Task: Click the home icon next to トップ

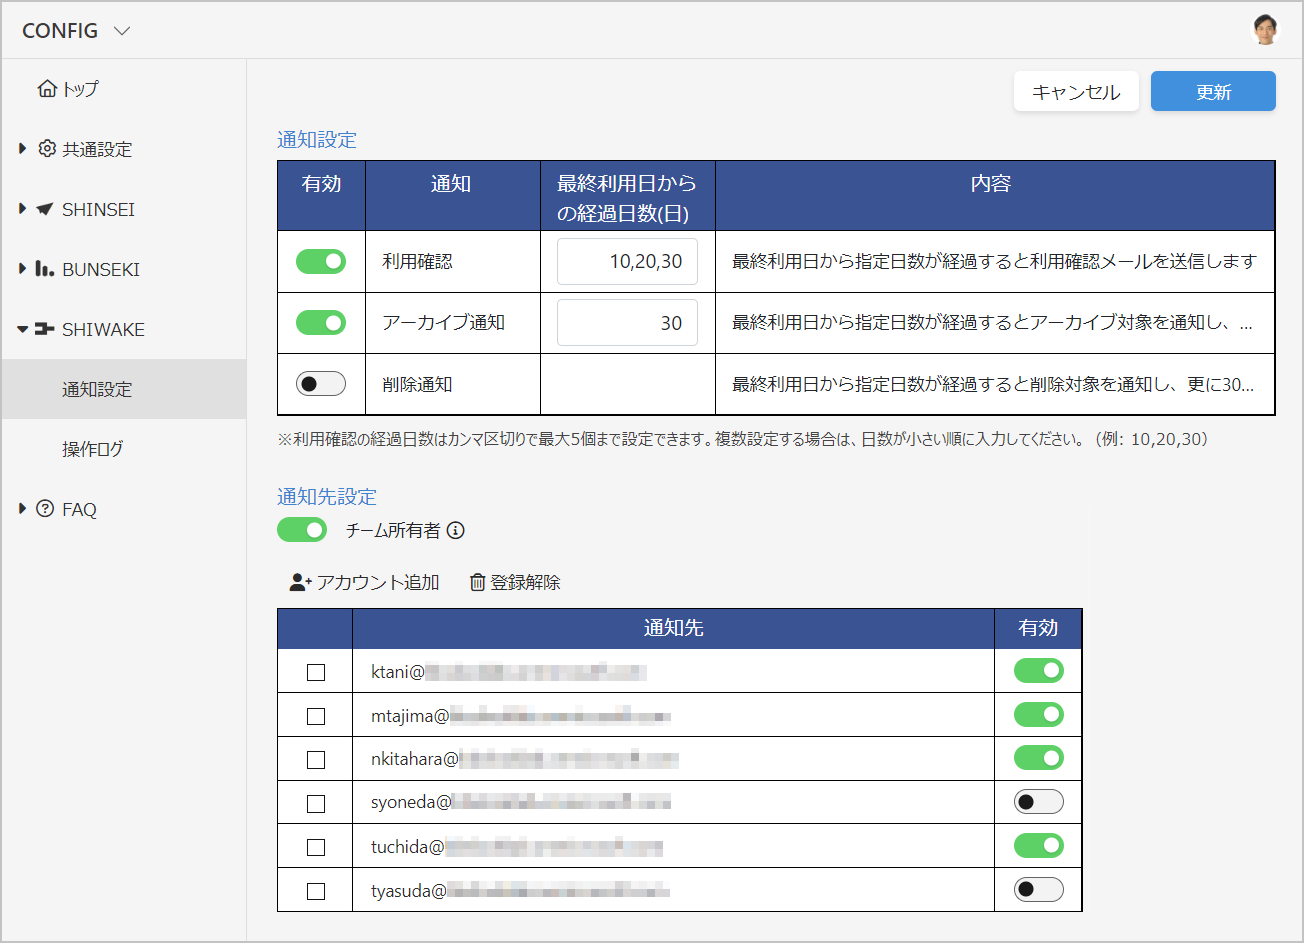Action: tap(47, 89)
